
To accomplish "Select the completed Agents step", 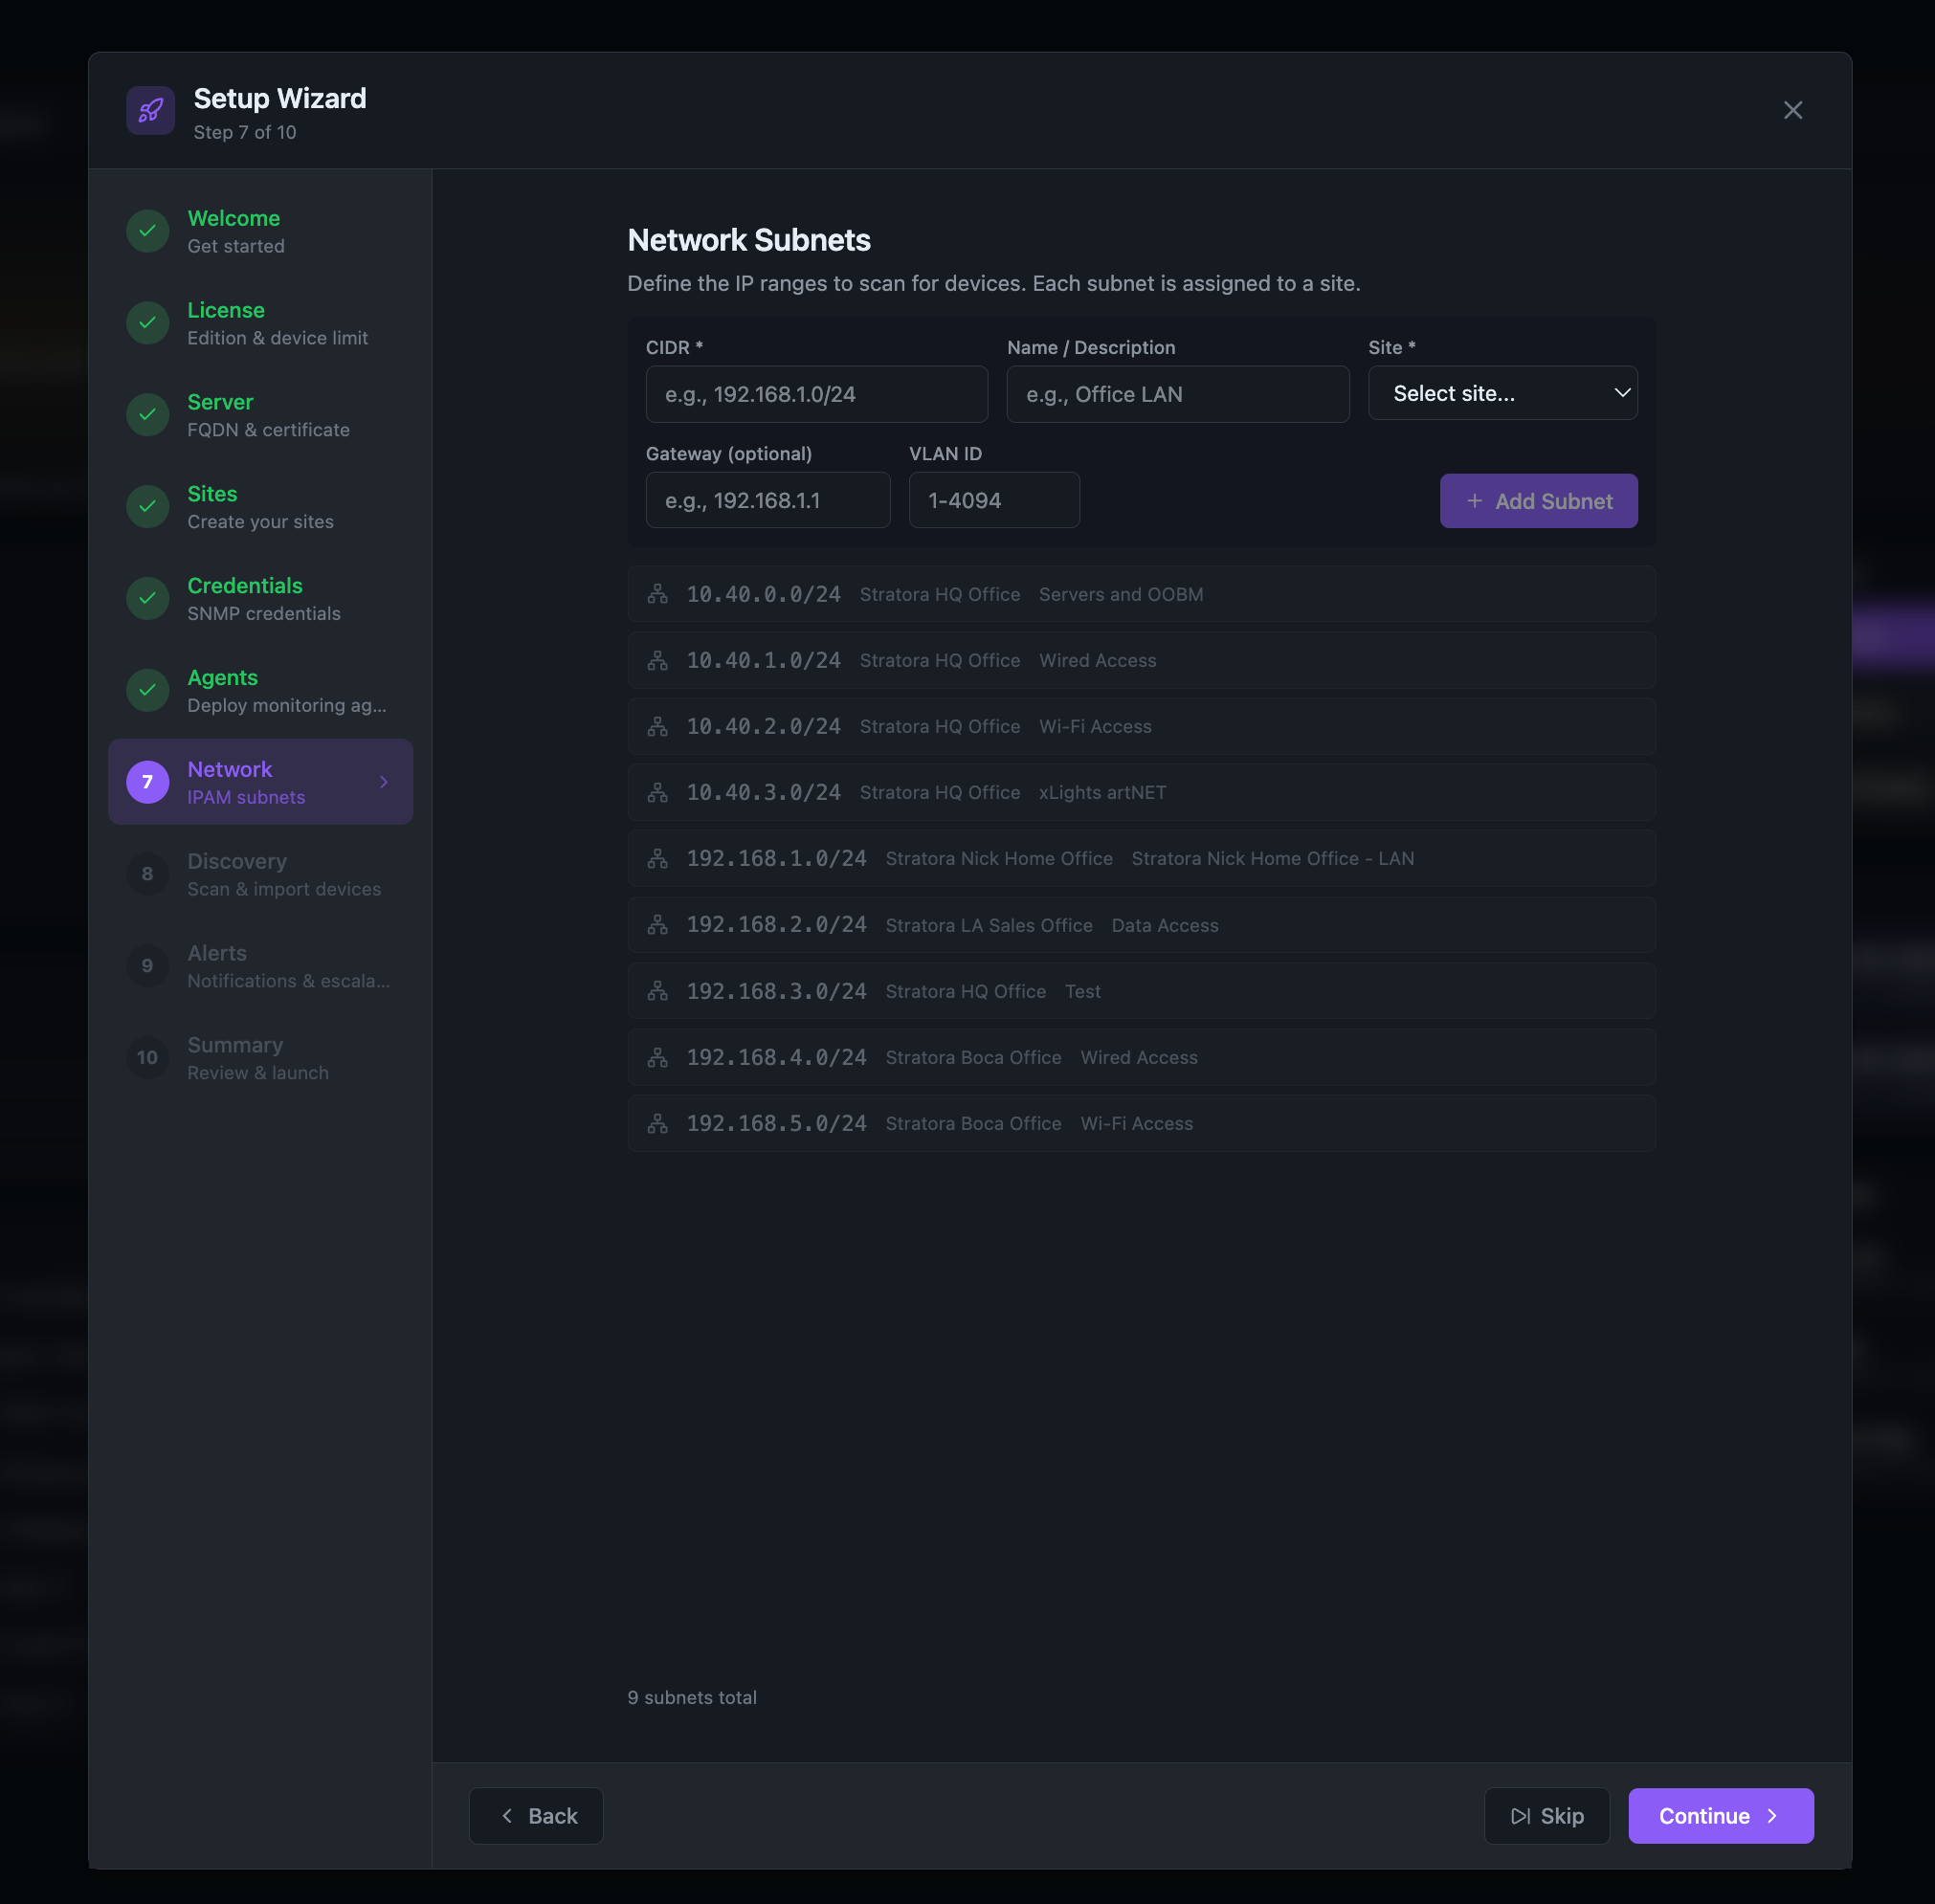I will click(260, 690).
